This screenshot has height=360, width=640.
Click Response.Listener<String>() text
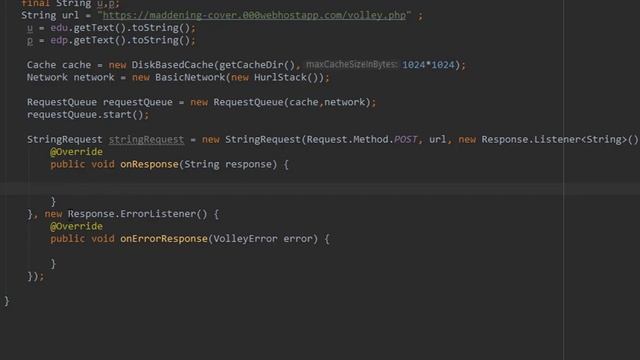pos(560,140)
